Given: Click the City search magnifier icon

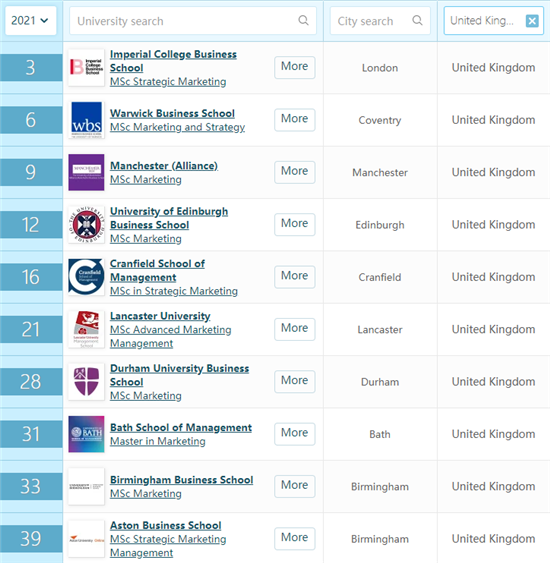Looking at the screenshot, I should (417, 20).
